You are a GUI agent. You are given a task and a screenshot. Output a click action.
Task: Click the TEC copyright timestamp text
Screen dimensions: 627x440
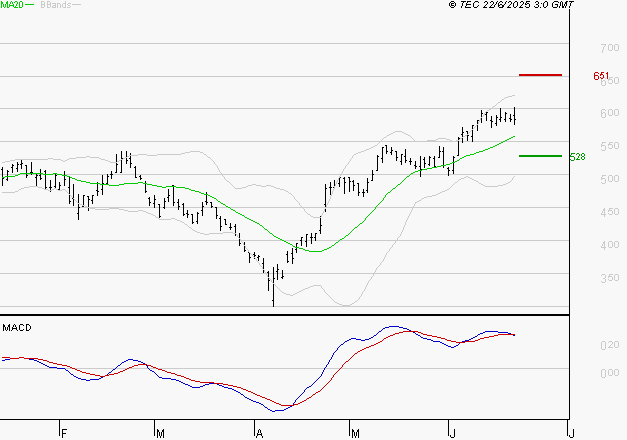[511, 5]
